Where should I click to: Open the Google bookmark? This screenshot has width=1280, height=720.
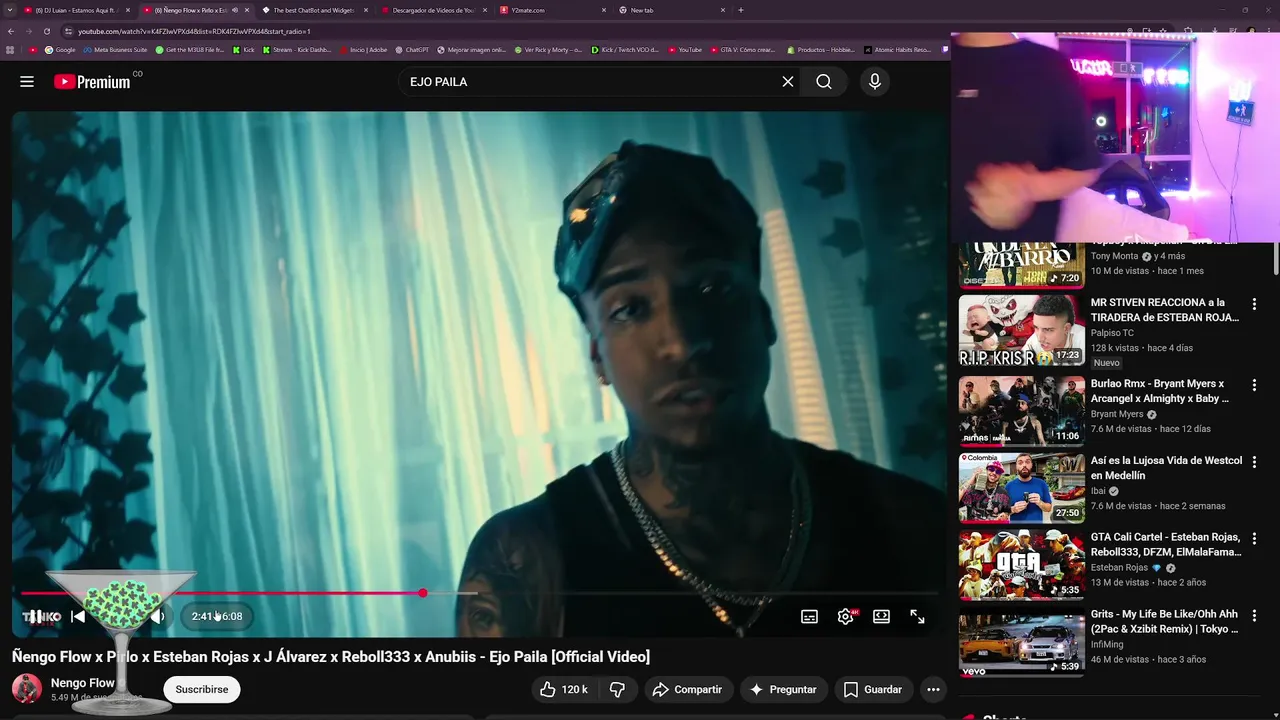(x=60, y=50)
